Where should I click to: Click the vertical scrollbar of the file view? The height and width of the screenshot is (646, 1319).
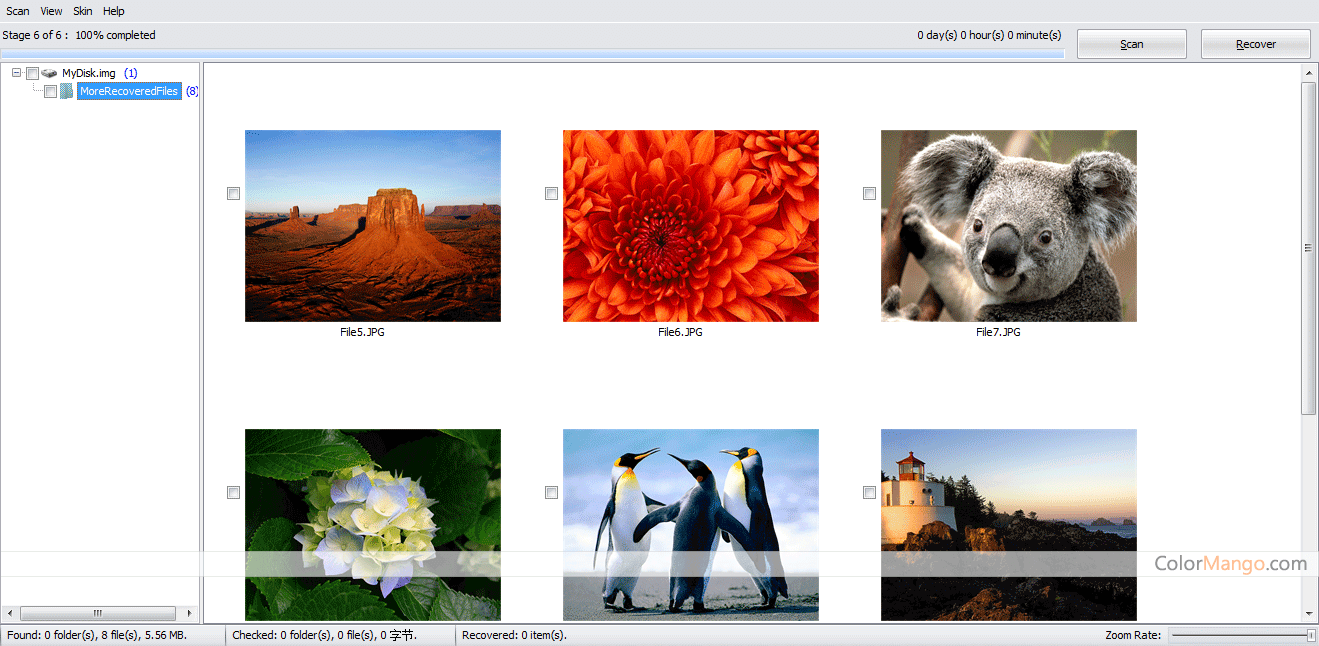(1308, 248)
